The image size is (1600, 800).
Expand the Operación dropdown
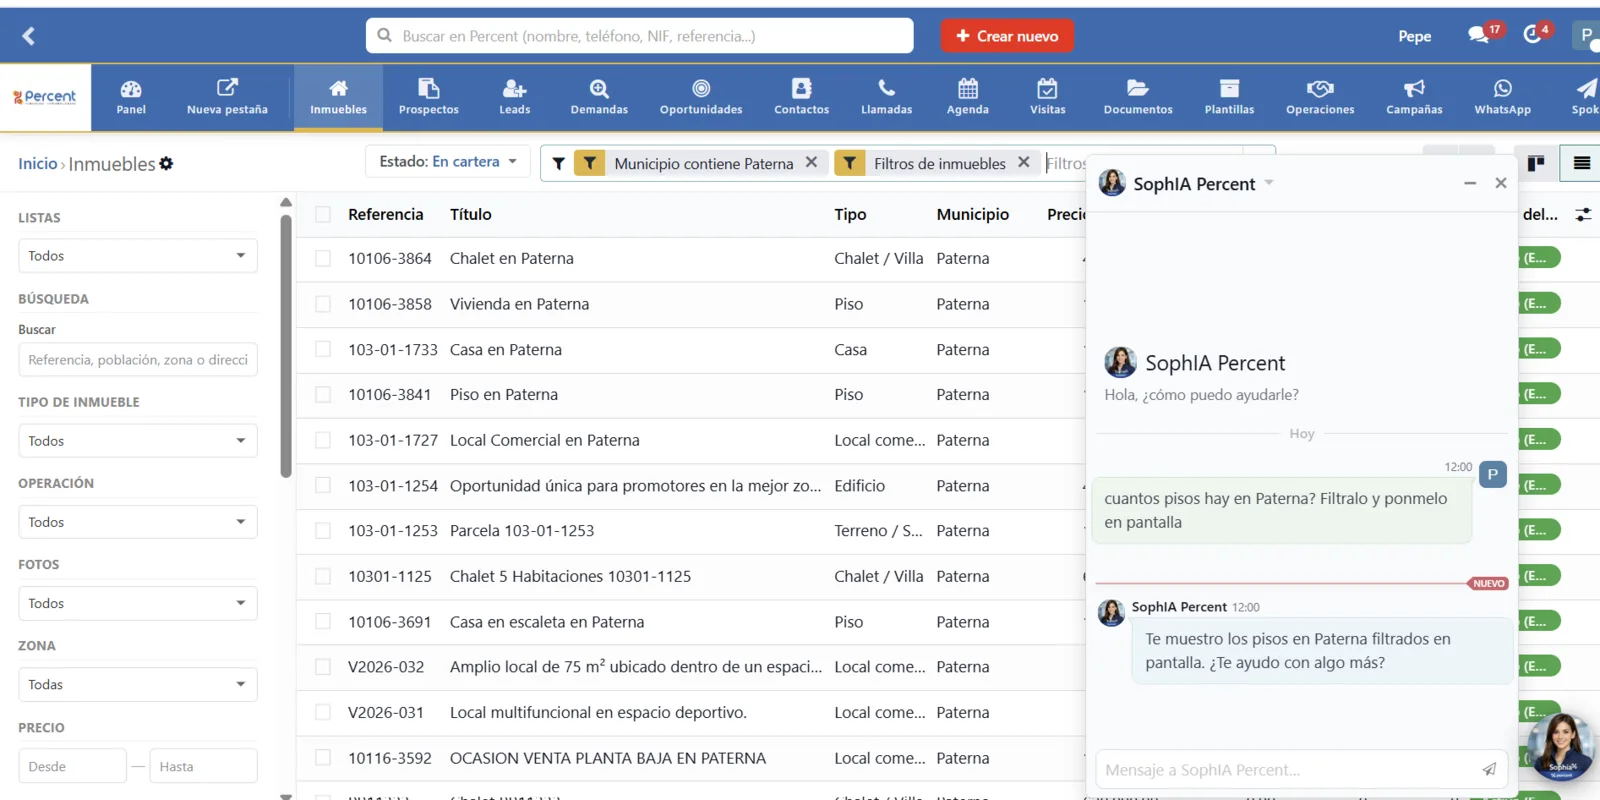pos(138,522)
